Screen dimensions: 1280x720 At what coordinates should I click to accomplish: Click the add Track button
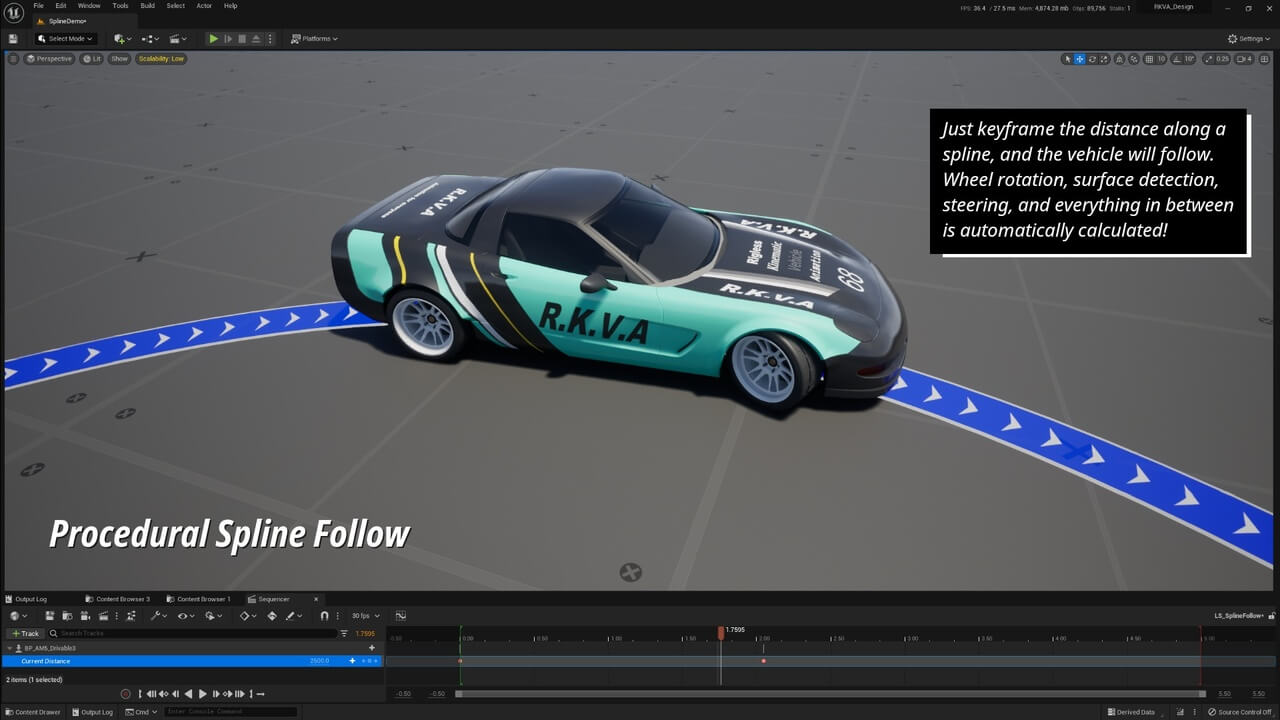tap(25, 633)
